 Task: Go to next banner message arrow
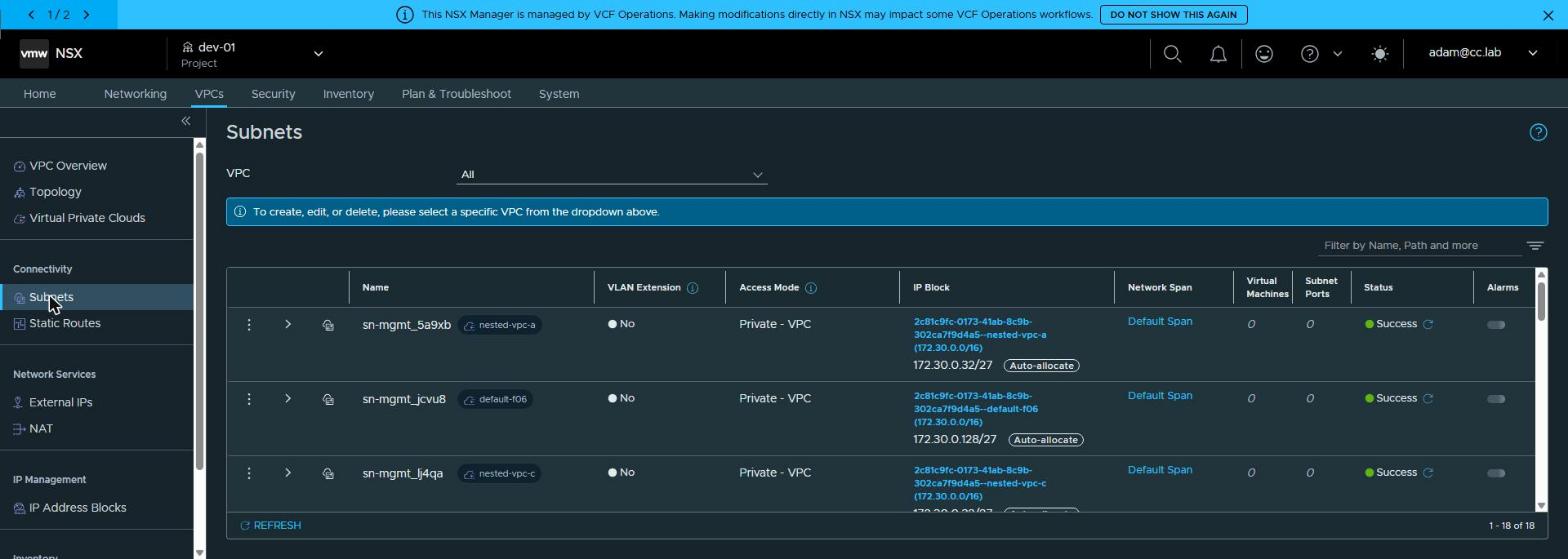click(x=86, y=14)
